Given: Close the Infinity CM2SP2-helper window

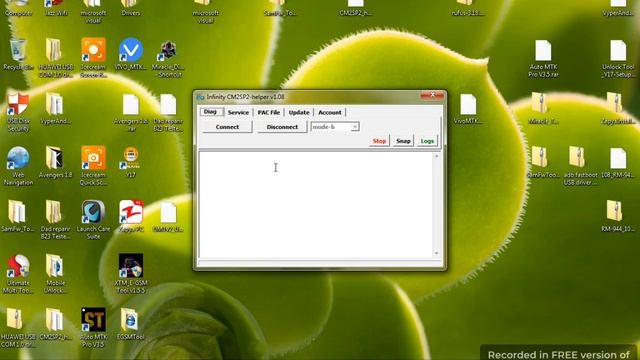Looking at the screenshot, I should pos(432,96).
